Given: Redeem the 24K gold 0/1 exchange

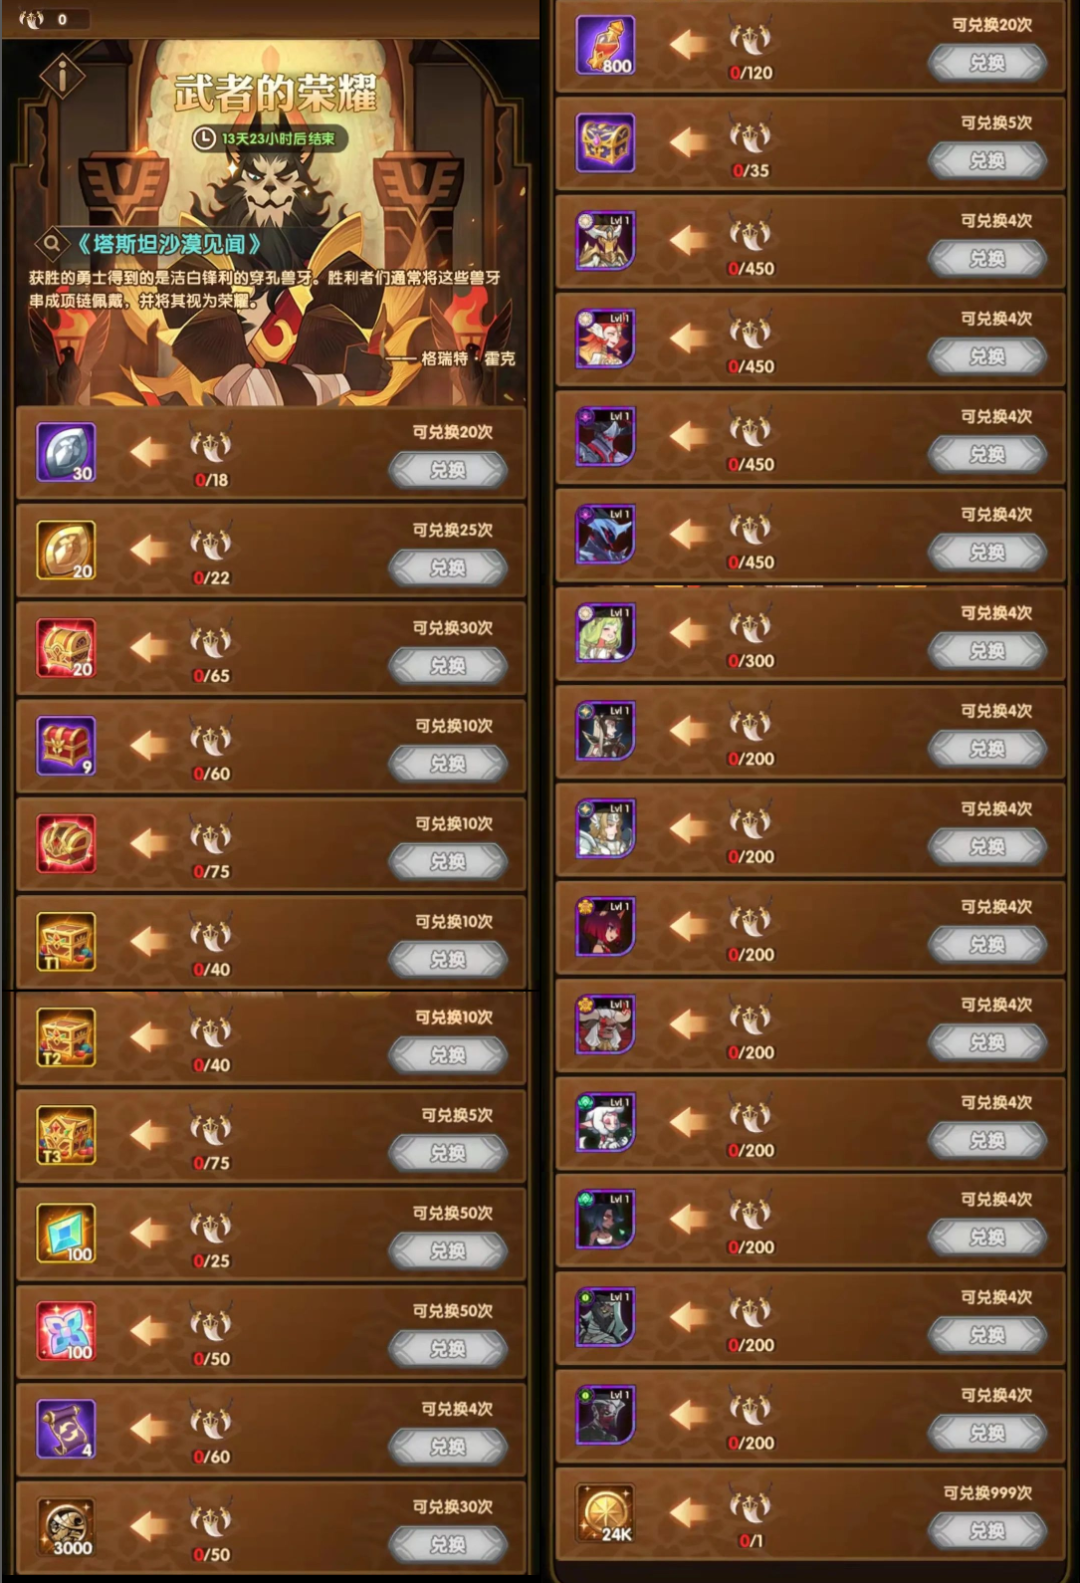Looking at the screenshot, I should (x=987, y=1531).
